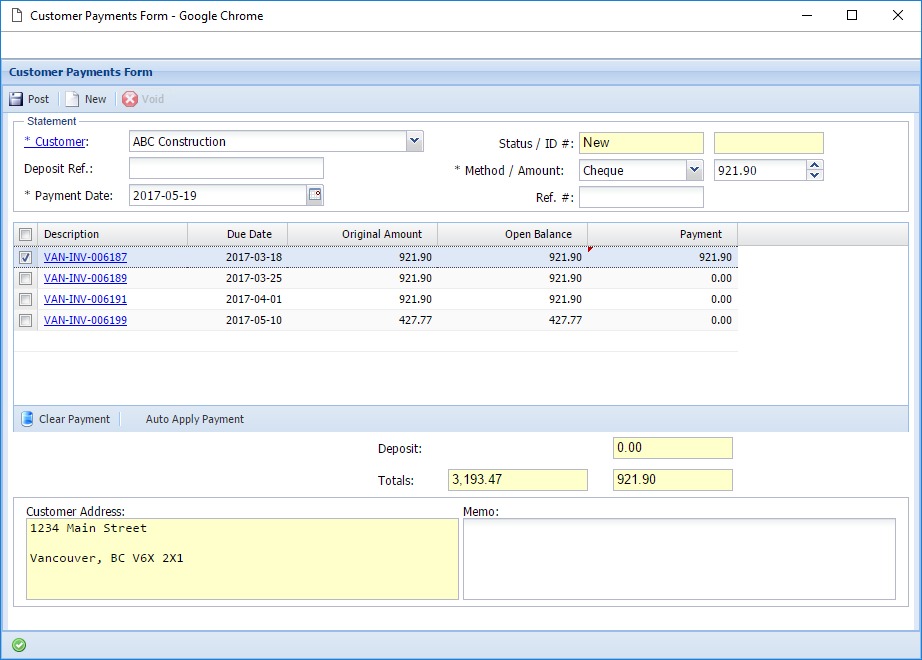Uncheck the VAN-INV-006187 row checkbox
The image size is (922, 660).
click(26, 257)
